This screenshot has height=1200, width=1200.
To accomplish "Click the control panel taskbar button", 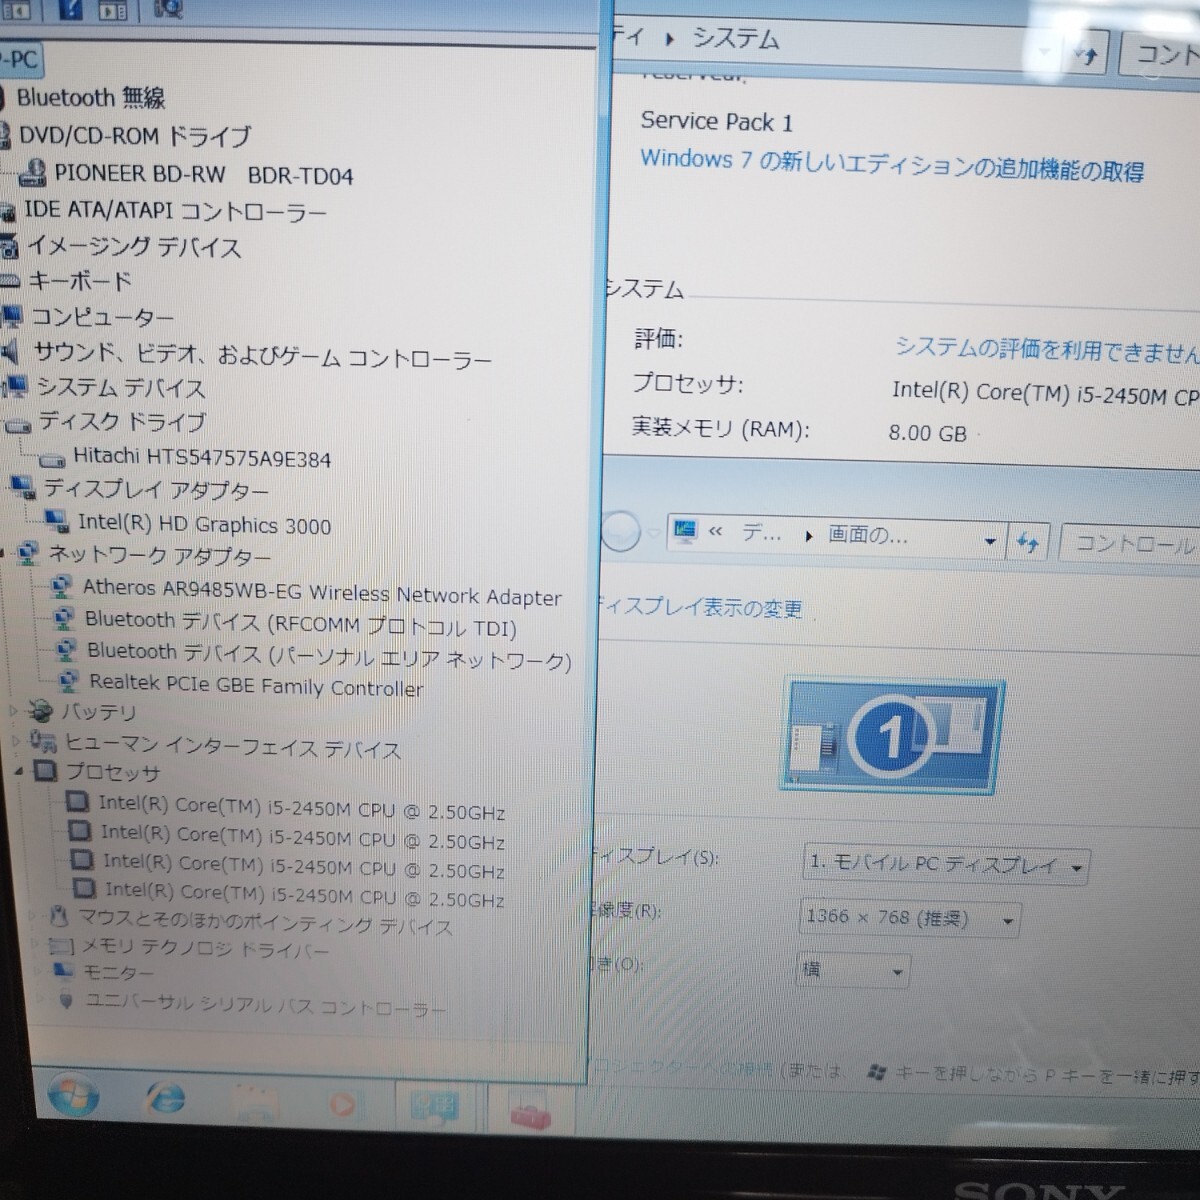I will pyautogui.click(x=435, y=1108).
